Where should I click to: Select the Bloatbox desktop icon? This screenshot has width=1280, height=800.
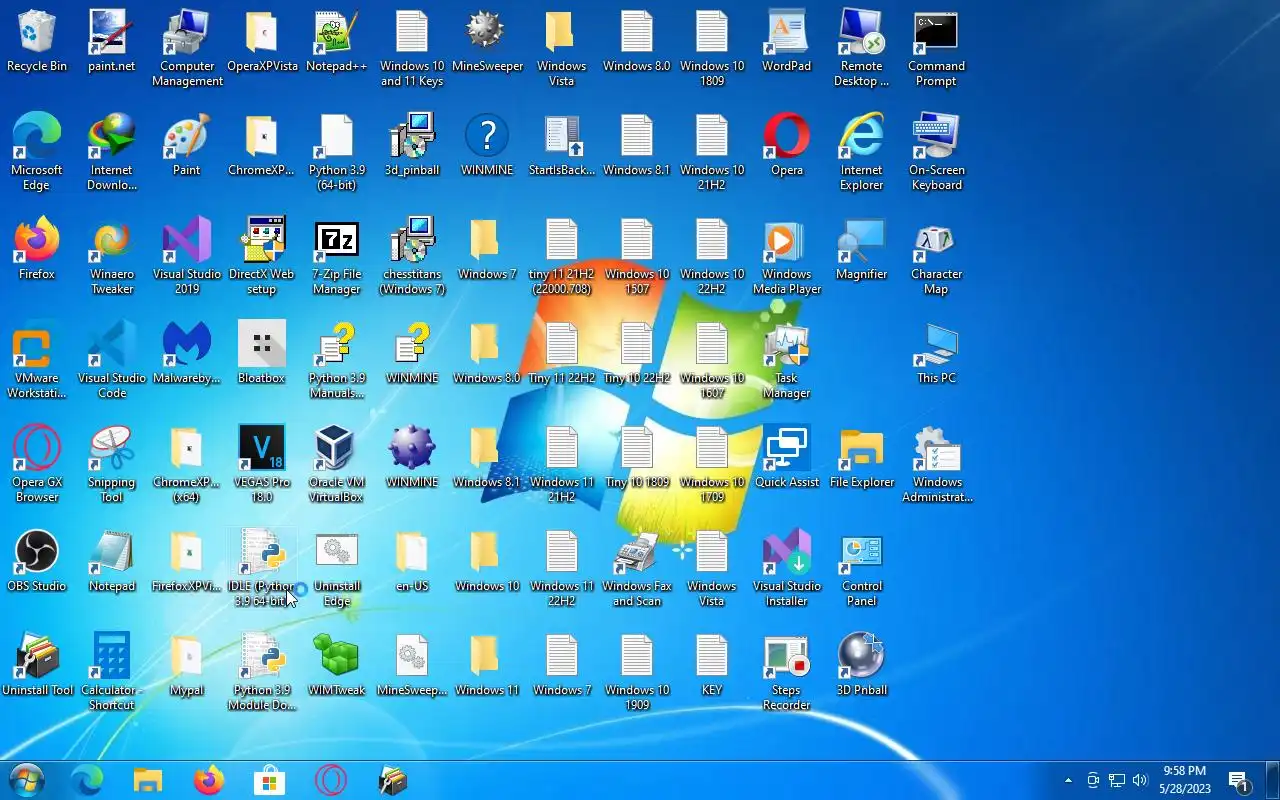(x=262, y=354)
